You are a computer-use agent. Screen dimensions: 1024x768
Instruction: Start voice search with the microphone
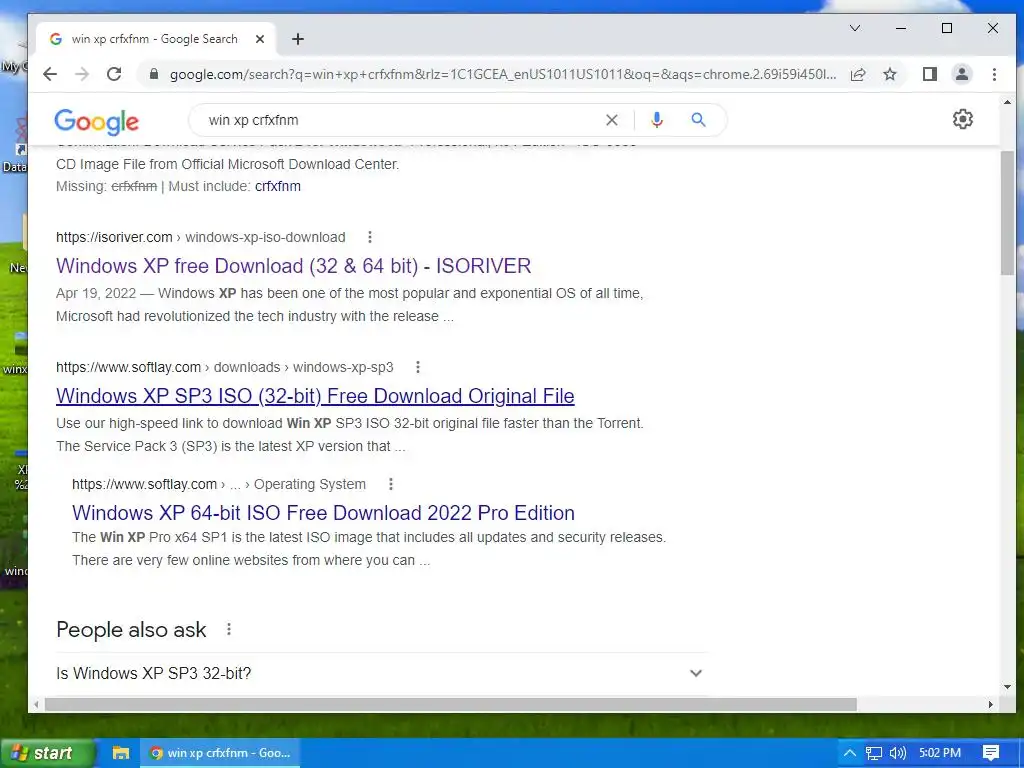pyautogui.click(x=656, y=120)
